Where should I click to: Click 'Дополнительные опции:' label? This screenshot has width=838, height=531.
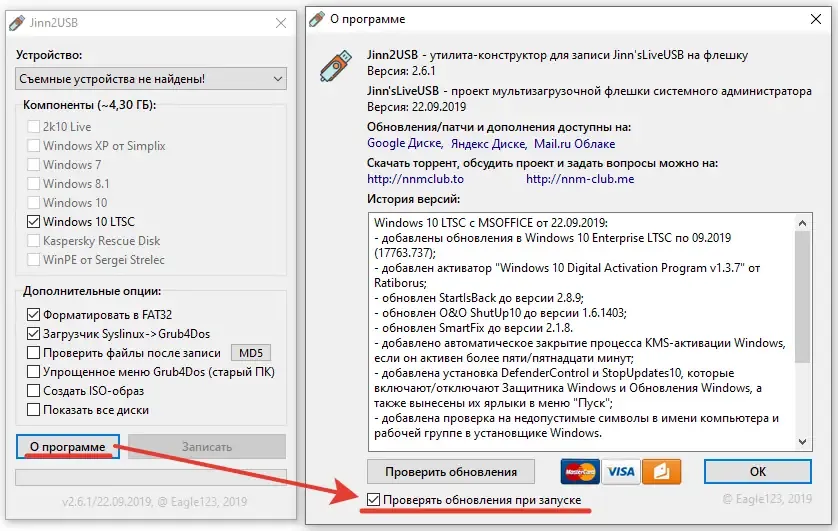[x=92, y=291]
